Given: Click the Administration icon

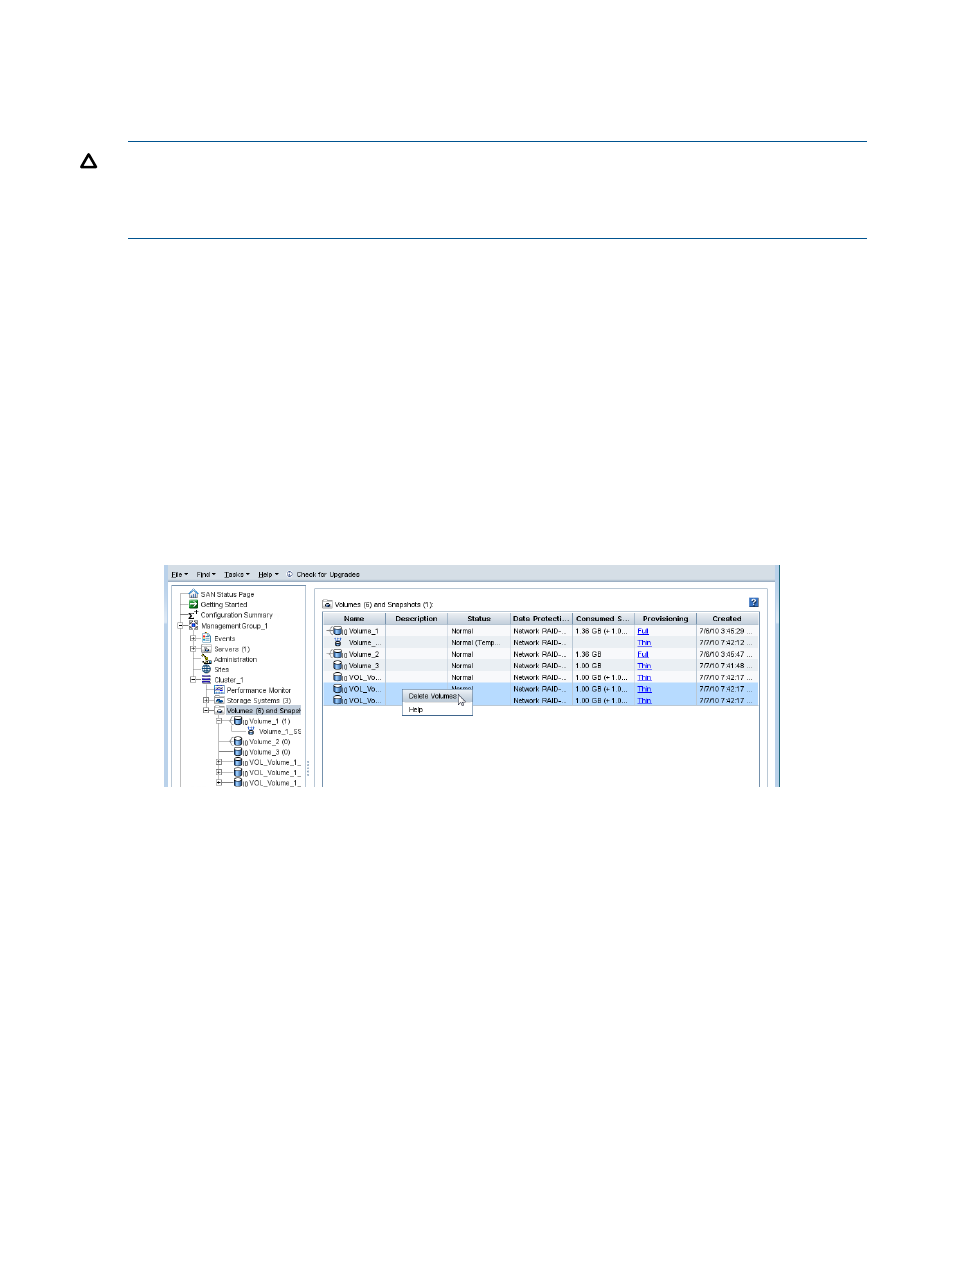Looking at the screenshot, I should (206, 659).
